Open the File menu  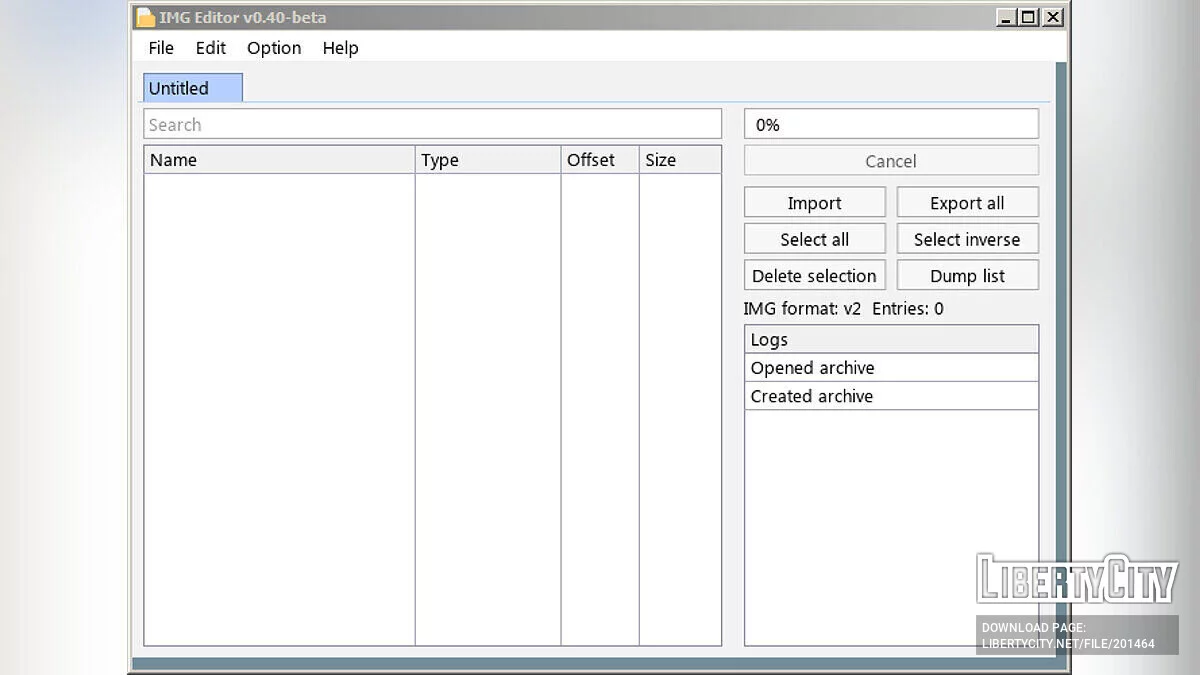[160, 48]
